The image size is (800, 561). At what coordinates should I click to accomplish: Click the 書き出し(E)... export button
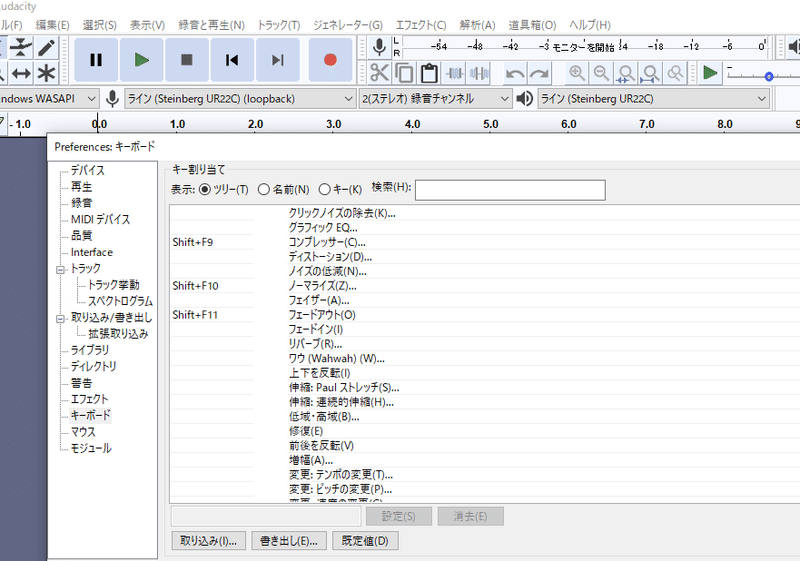289,541
